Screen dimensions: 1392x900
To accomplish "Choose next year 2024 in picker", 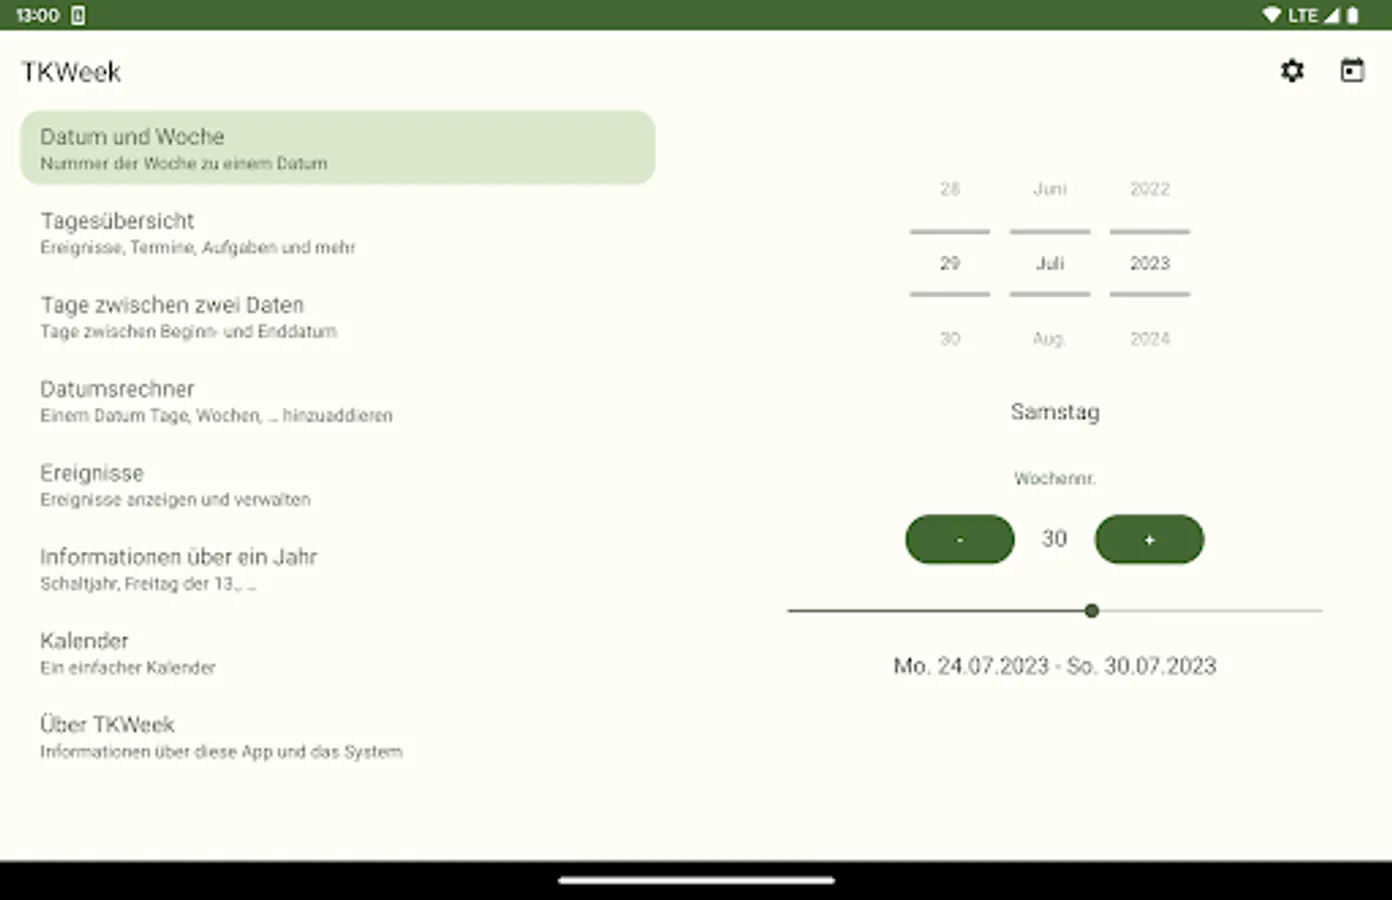I will tap(1150, 339).
